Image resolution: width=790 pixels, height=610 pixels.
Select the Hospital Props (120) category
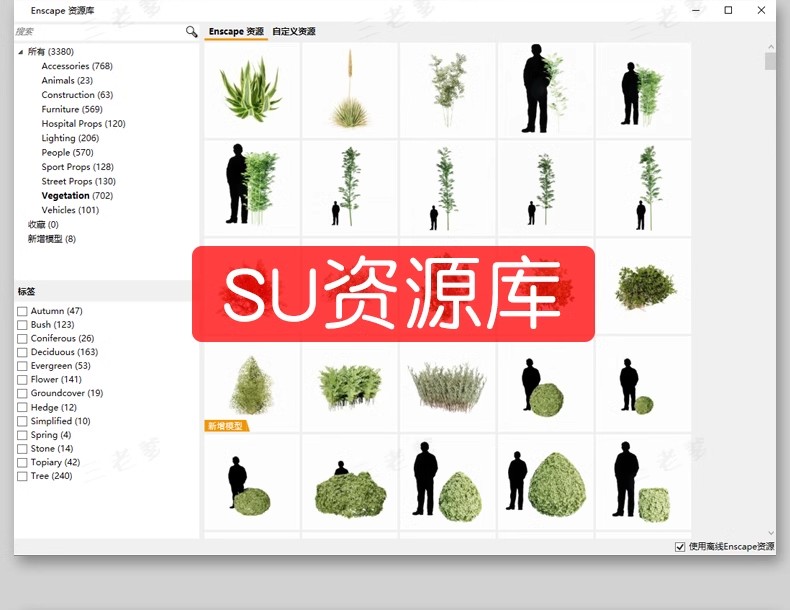[x=84, y=124]
